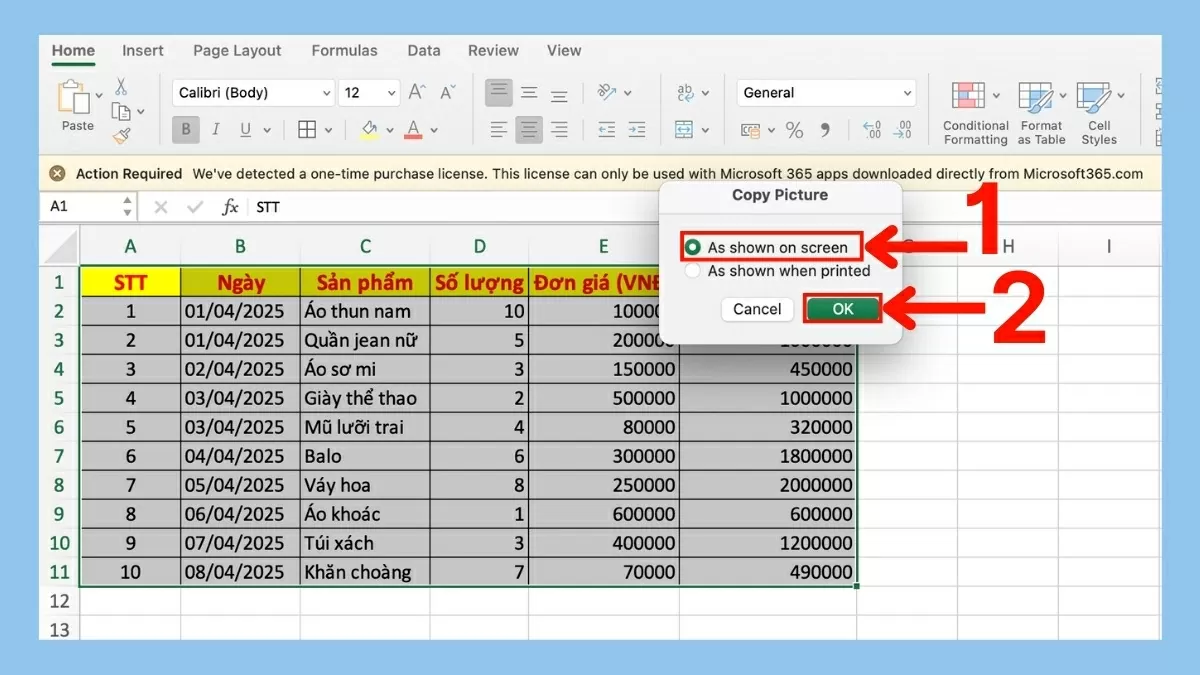
Task: Click the Increase Indent icon
Action: tap(636, 130)
